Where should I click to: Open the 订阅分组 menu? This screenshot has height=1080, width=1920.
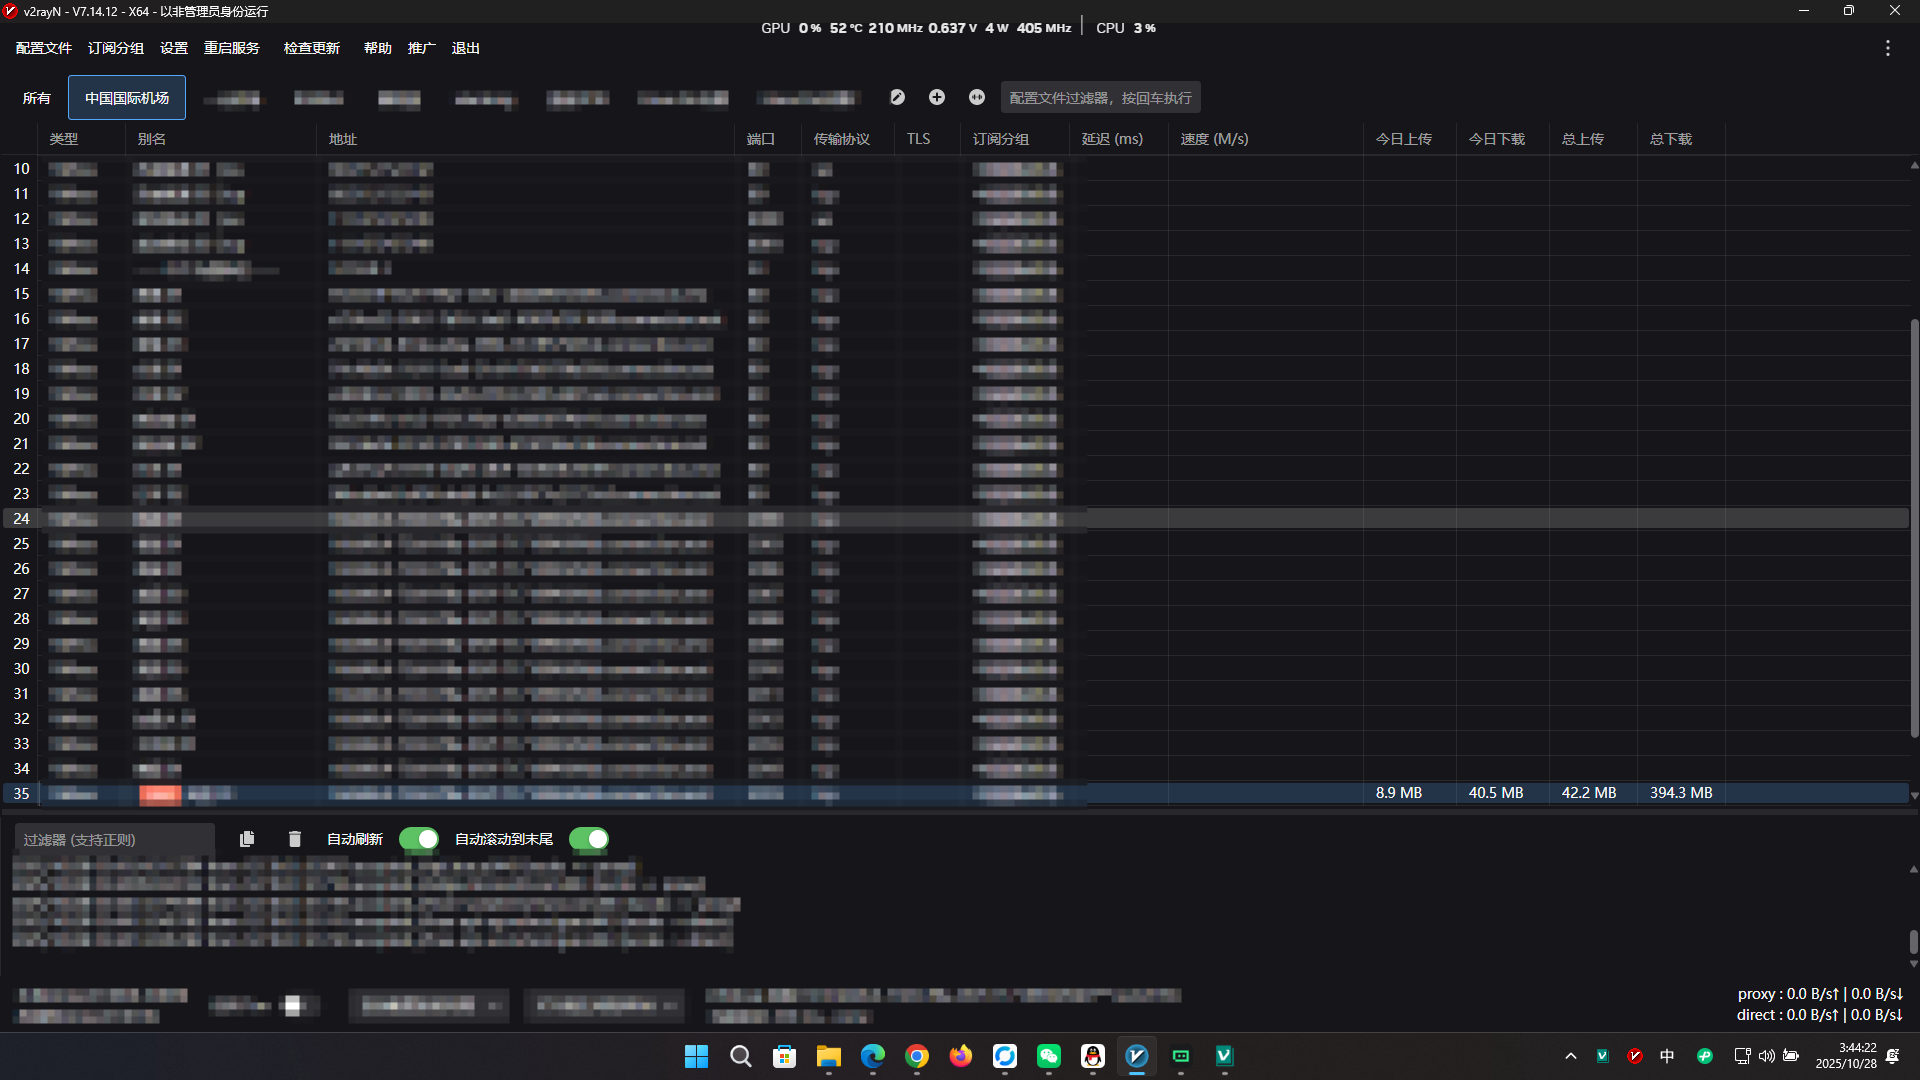point(116,48)
